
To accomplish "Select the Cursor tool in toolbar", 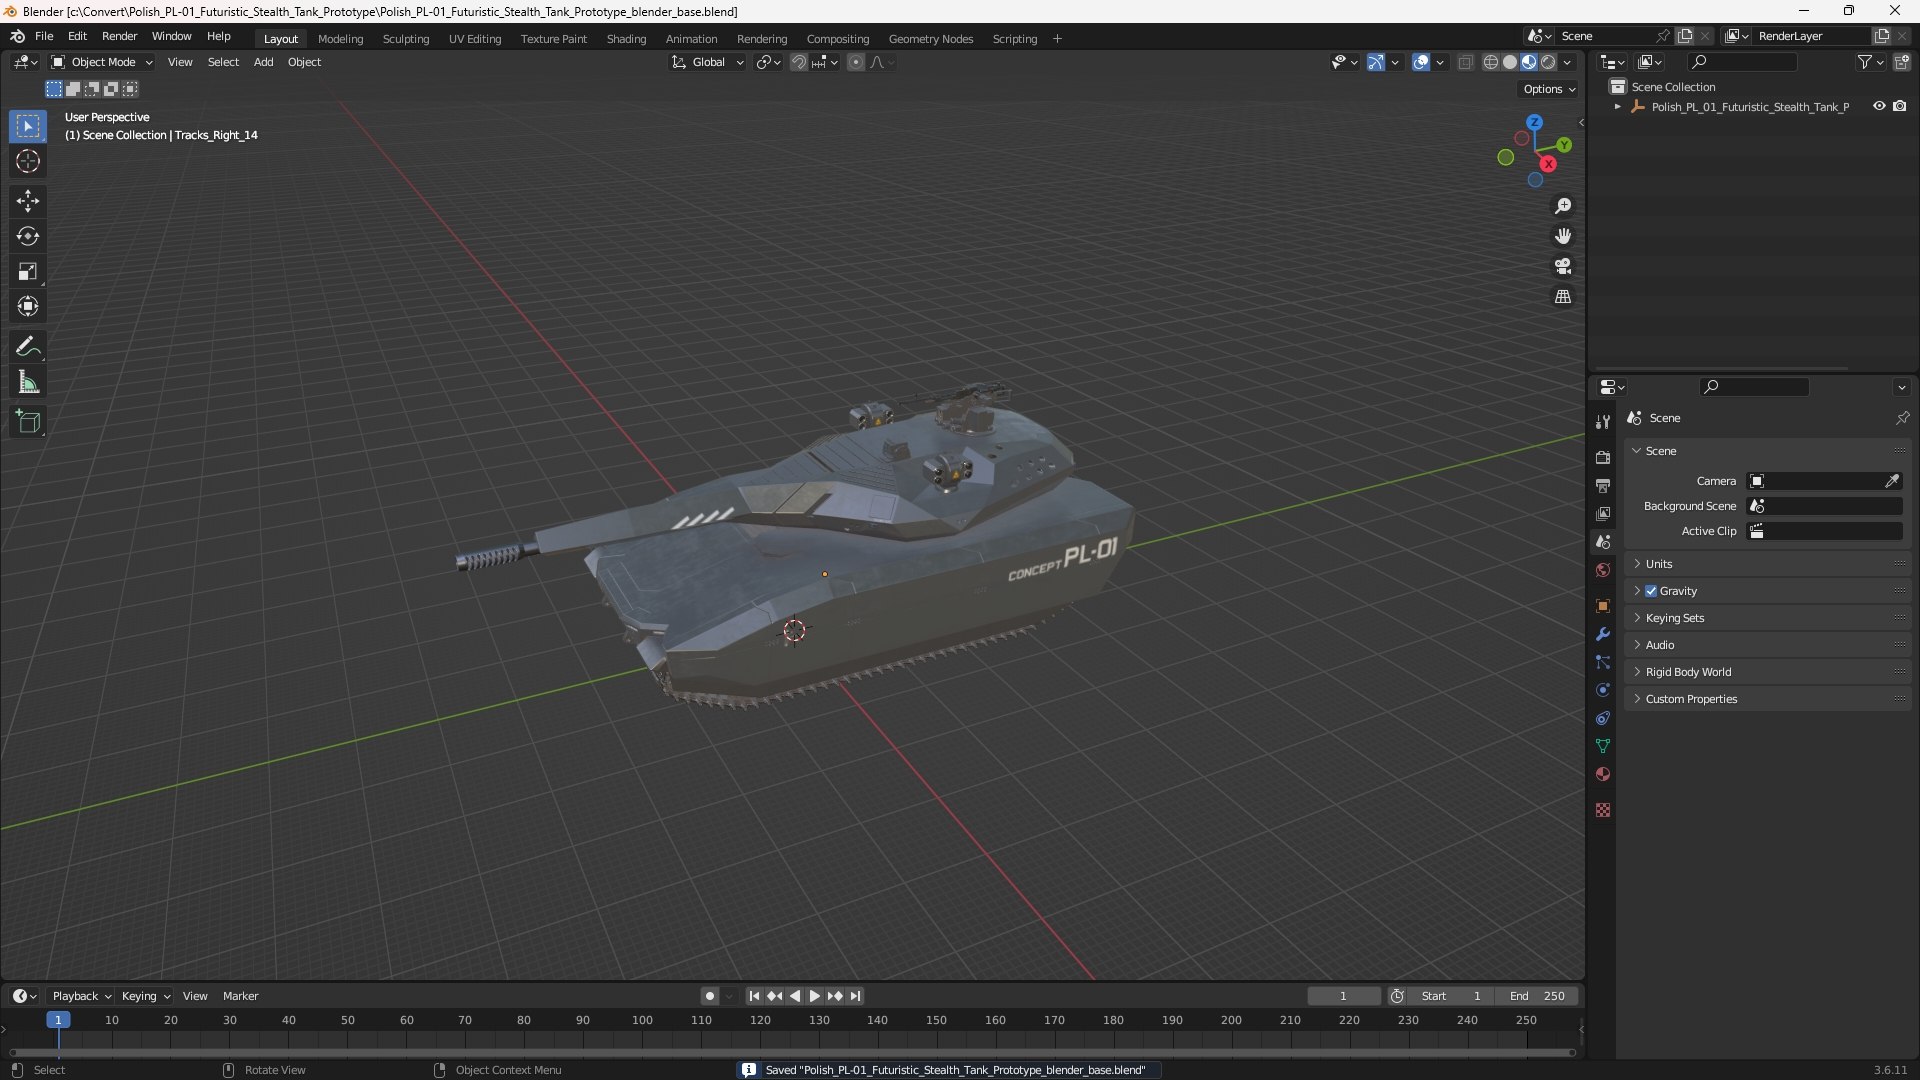I will click(x=28, y=161).
